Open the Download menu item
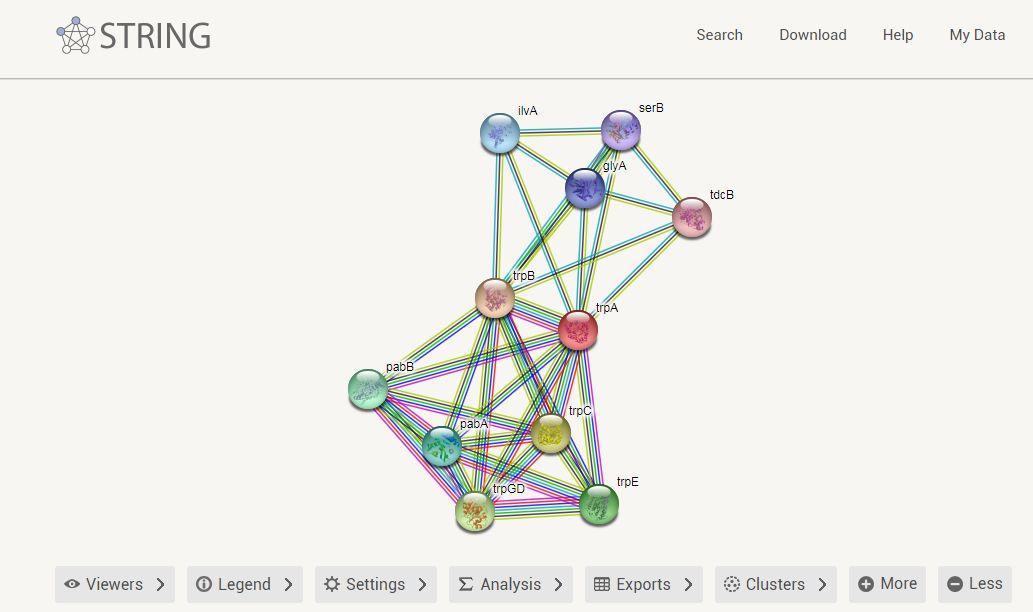 pos(812,35)
